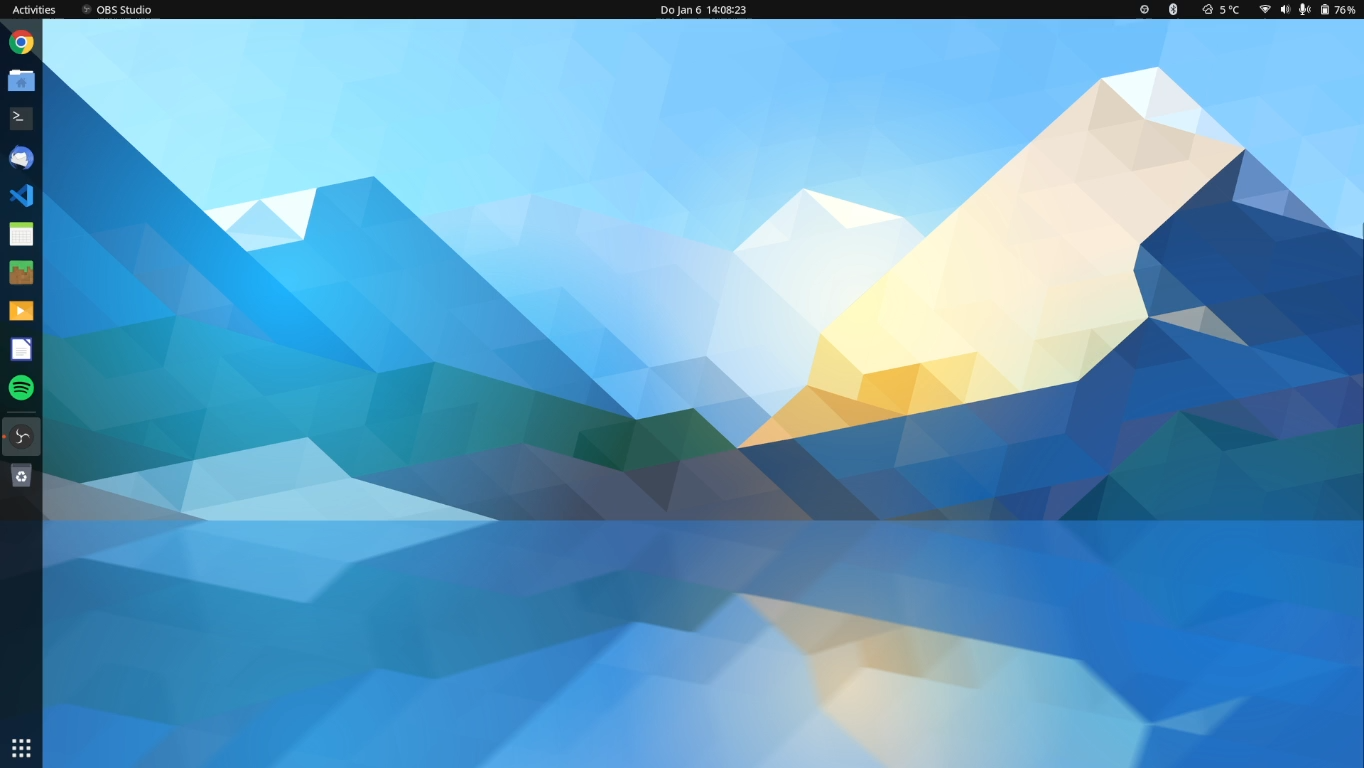Viewport: 1364px width, 768px height.
Task: Open the Terminal from the dock
Action: (21, 118)
